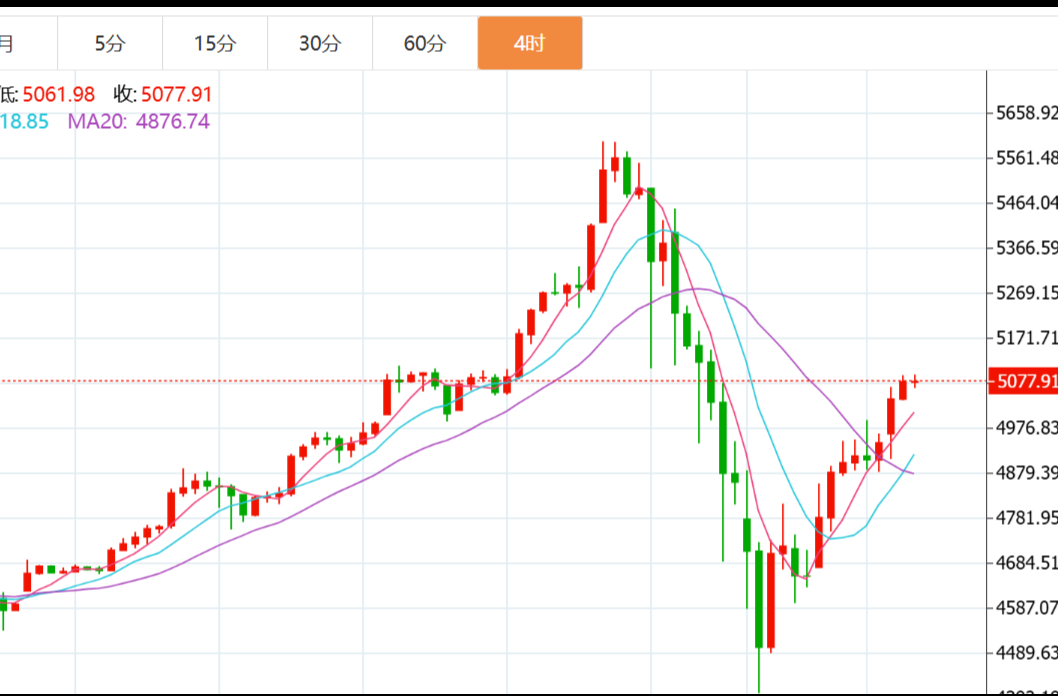Click the highlighted 4时 tab

coord(529,43)
